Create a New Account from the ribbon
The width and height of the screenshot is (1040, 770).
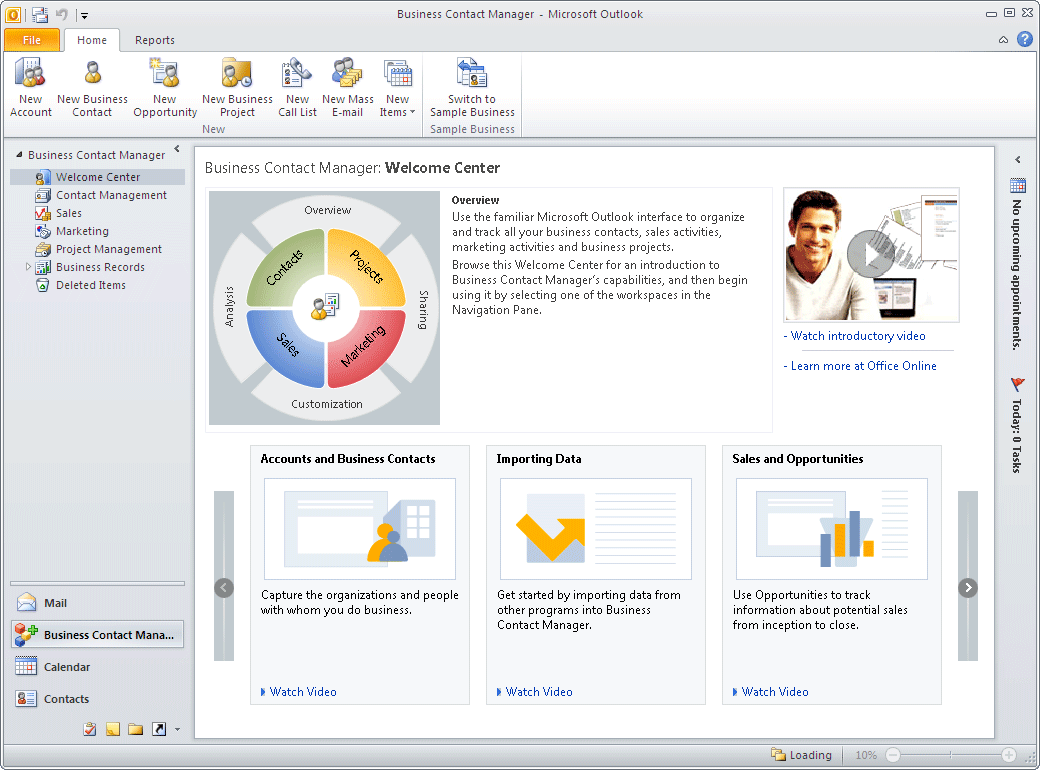click(x=31, y=88)
